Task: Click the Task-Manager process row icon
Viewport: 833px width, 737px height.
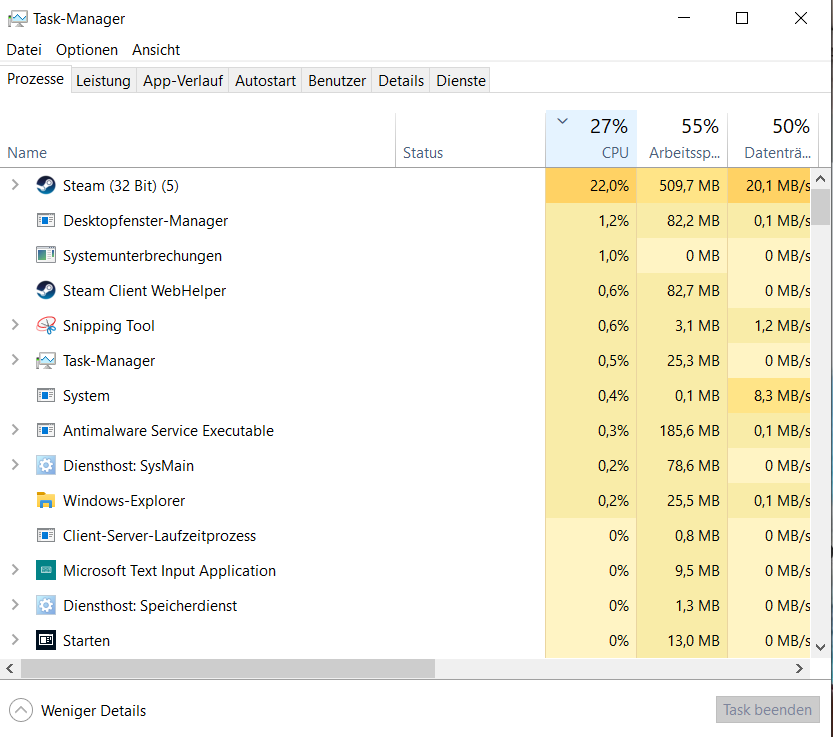Action: 46,361
